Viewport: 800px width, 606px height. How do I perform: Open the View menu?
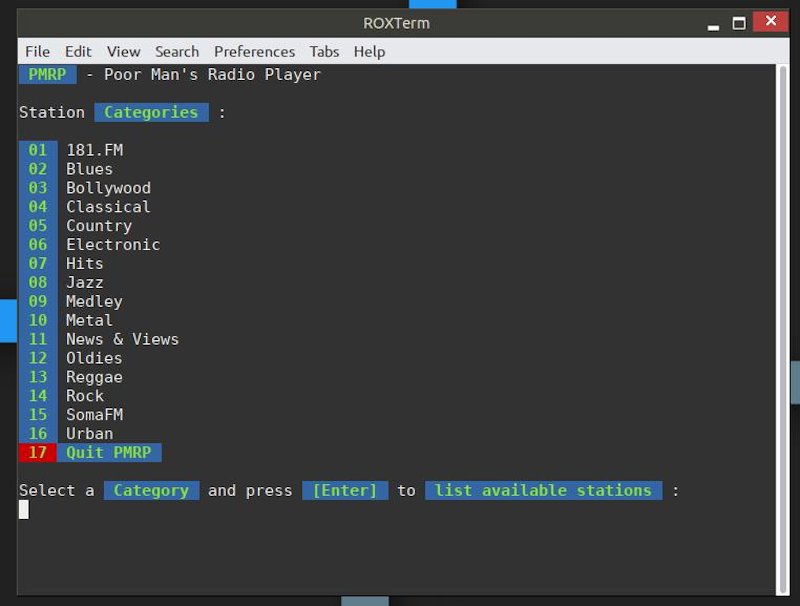(x=123, y=51)
